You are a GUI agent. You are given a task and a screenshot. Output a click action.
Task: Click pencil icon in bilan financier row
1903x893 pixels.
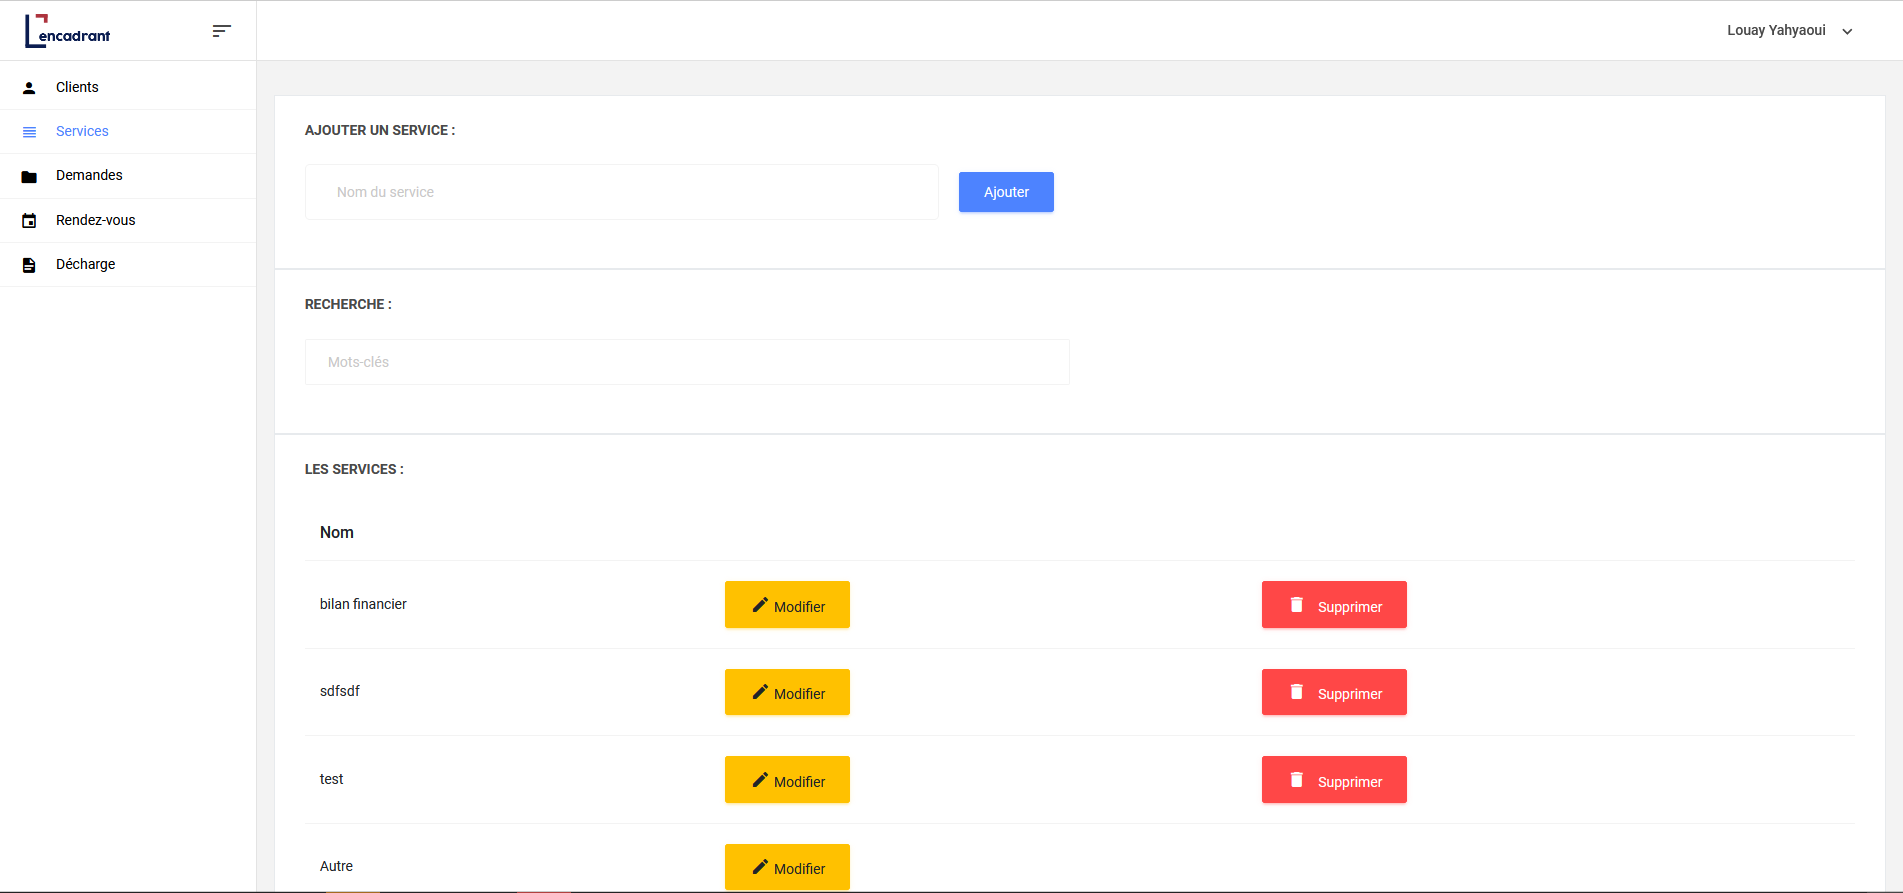[x=760, y=605]
